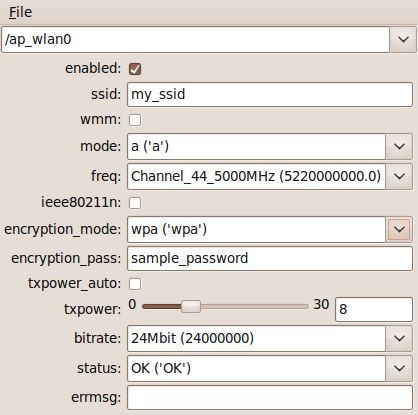Tick the ieee80211n checkbox

(135, 203)
